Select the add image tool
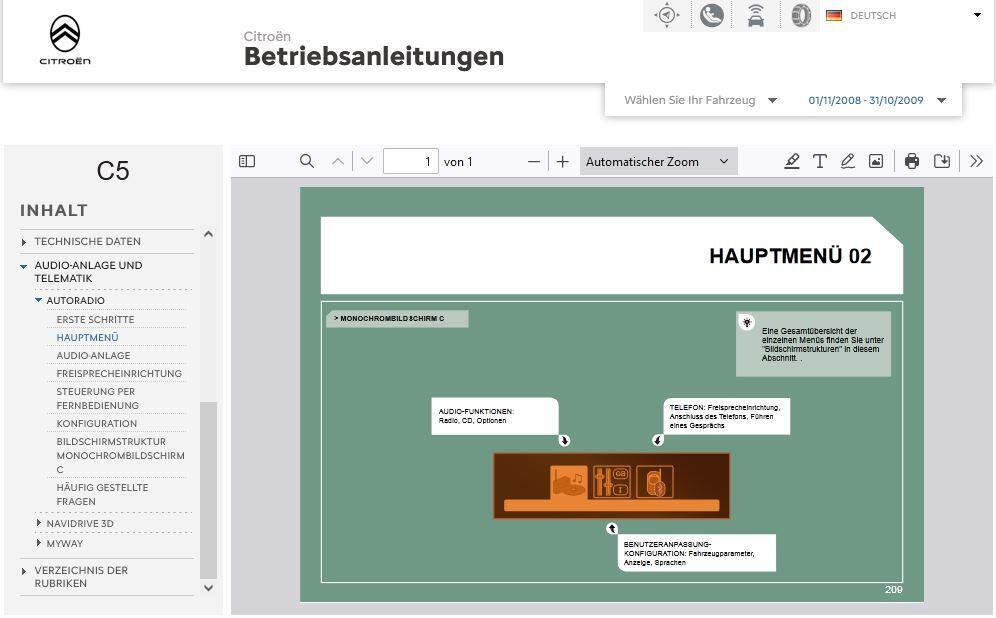Image resolution: width=996 pixels, height=618 pixels. [876, 161]
